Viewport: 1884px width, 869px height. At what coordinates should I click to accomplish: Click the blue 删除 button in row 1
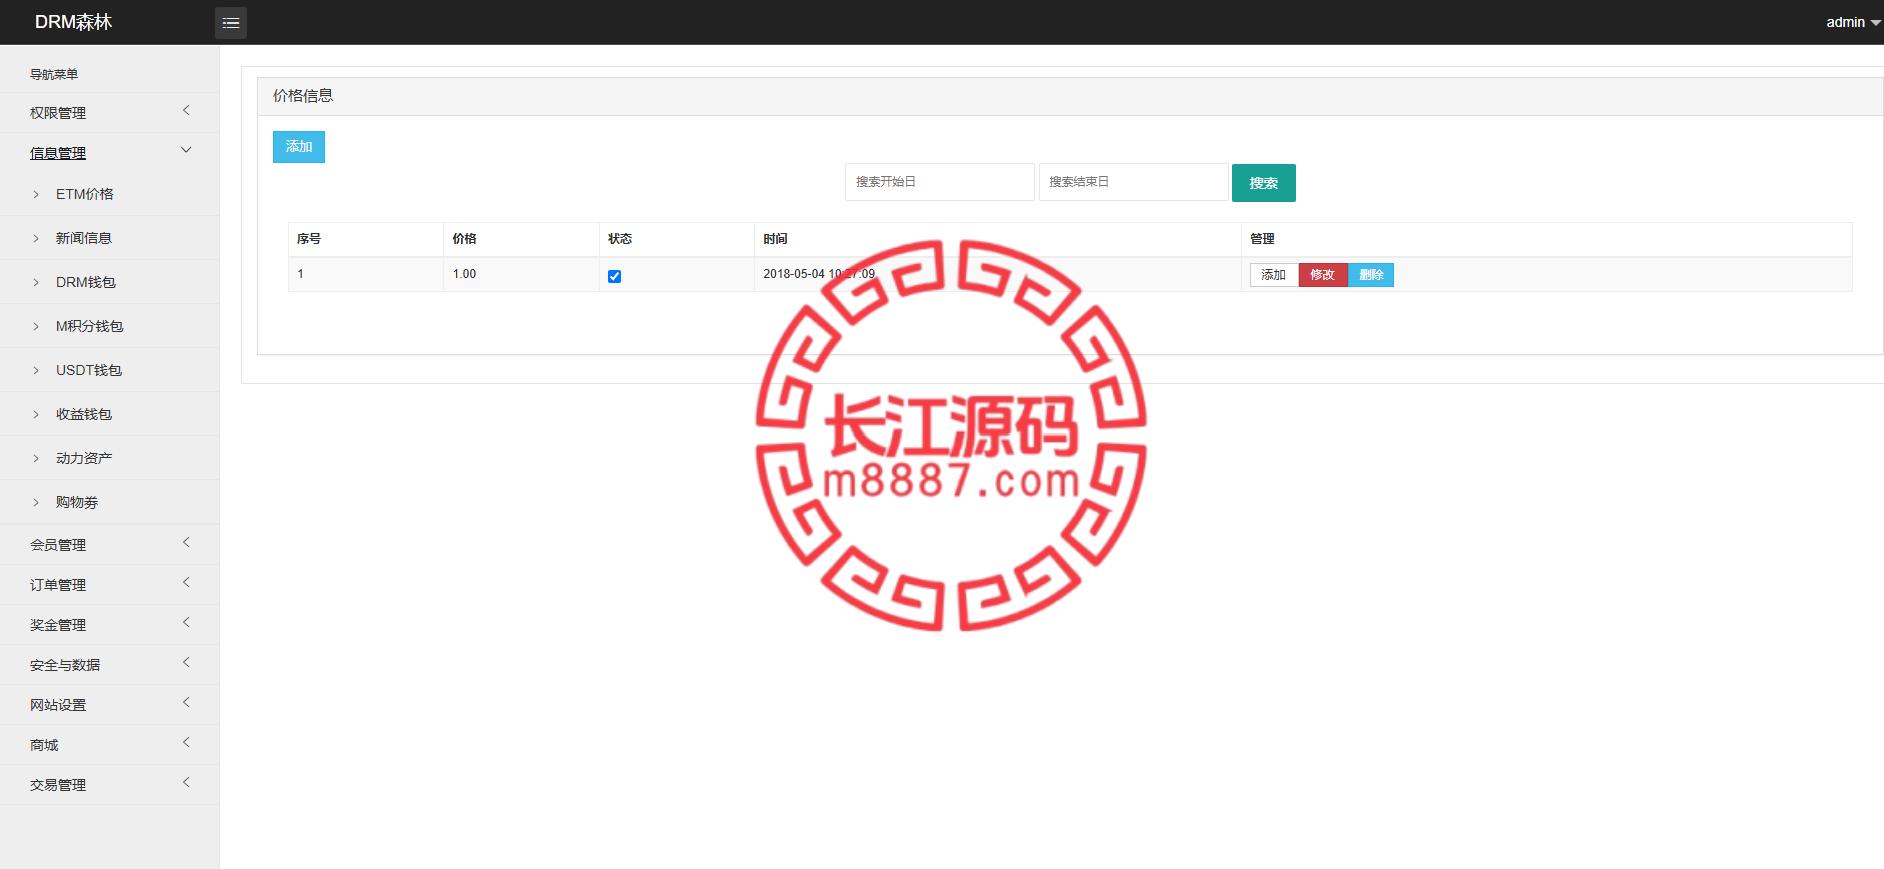tap(1371, 275)
